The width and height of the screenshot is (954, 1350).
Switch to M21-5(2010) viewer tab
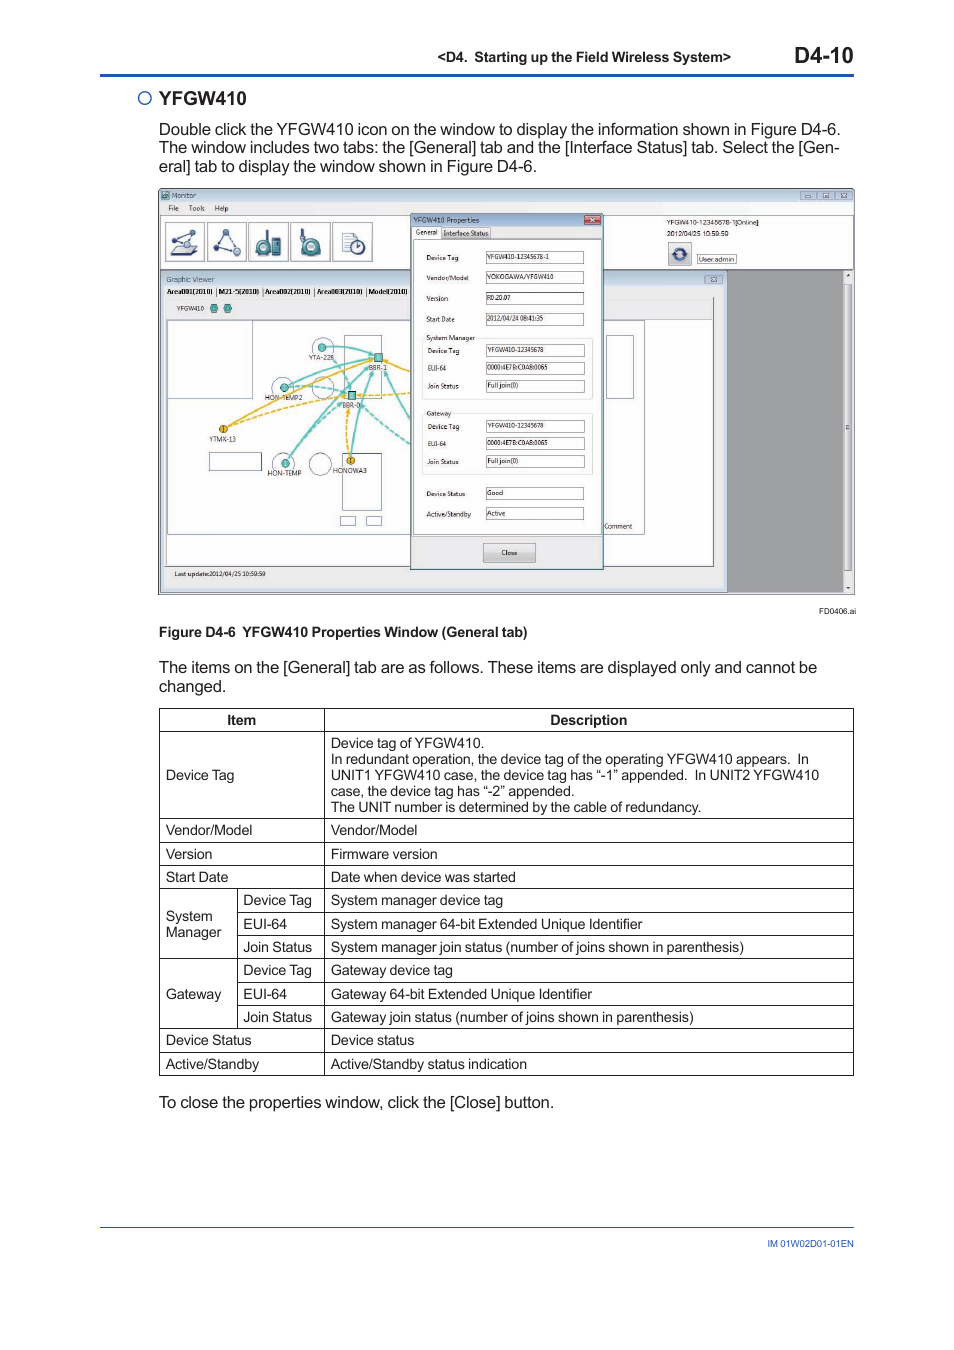click(x=239, y=292)
